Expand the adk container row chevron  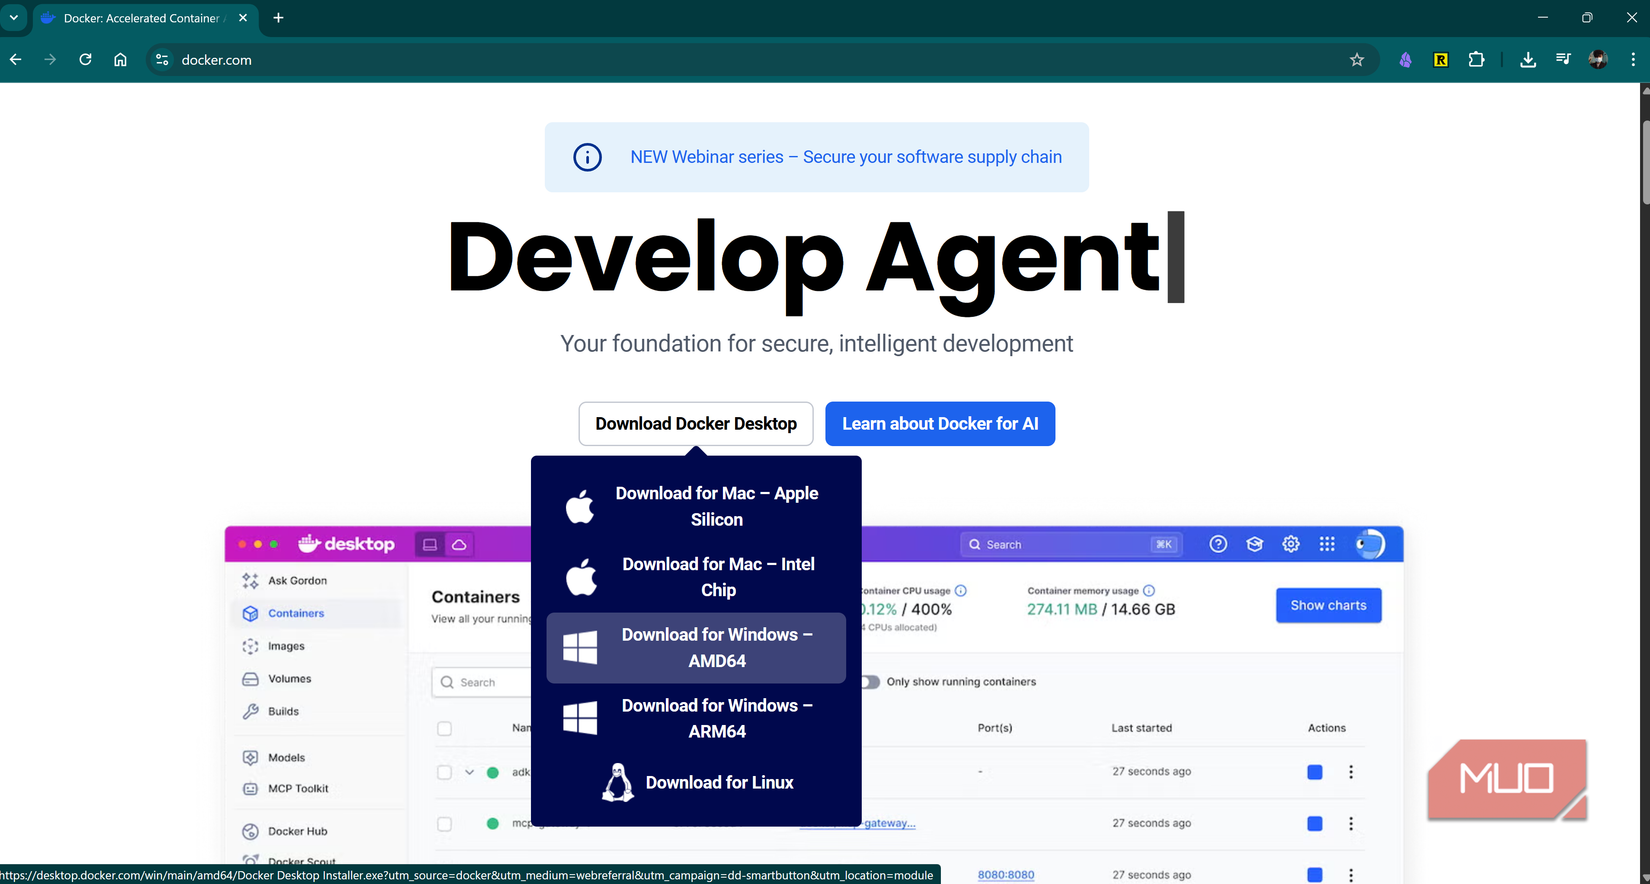[x=469, y=772]
